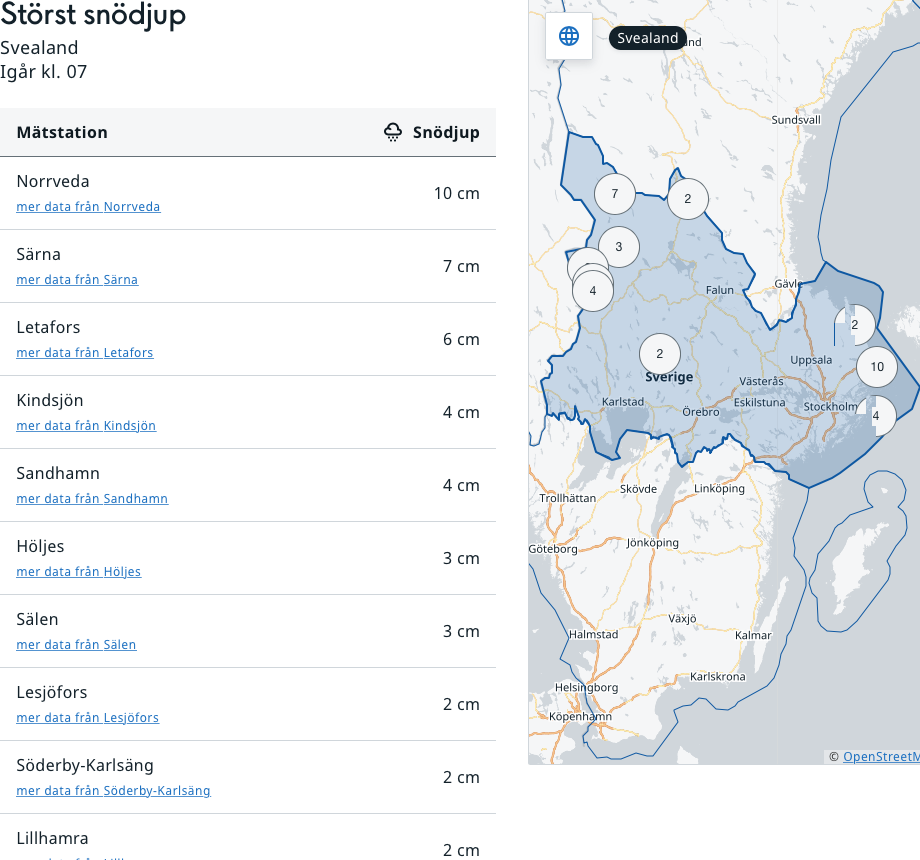Open more data from Särna
Viewport: 920px width, 860px height.
tap(77, 280)
